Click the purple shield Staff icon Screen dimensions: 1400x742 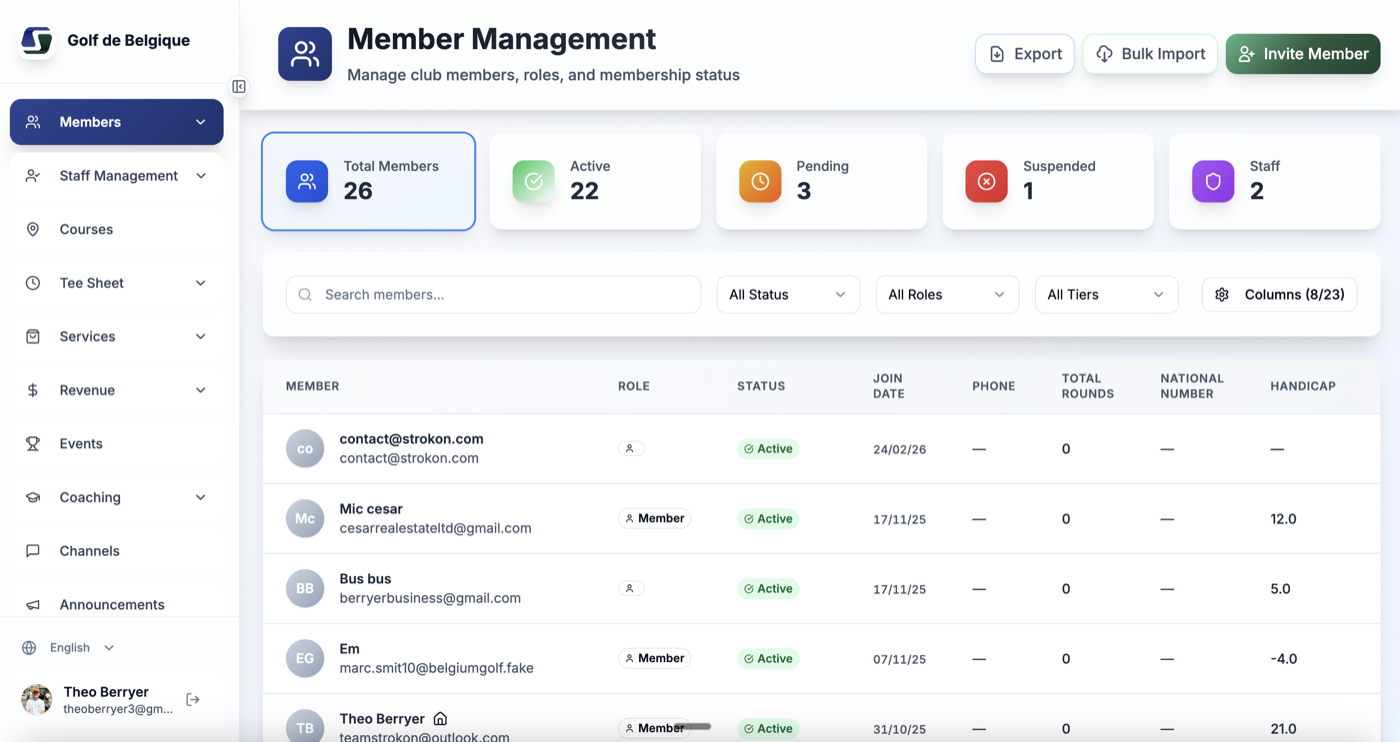[x=1213, y=181]
